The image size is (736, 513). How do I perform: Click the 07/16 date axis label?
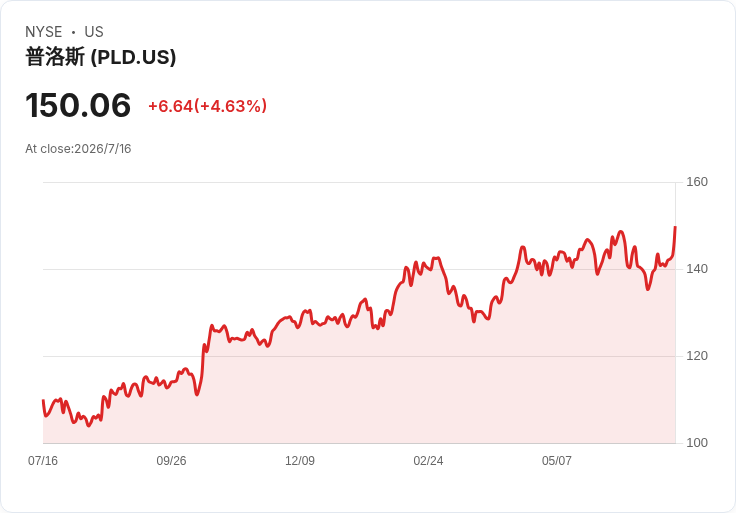[x=43, y=461]
